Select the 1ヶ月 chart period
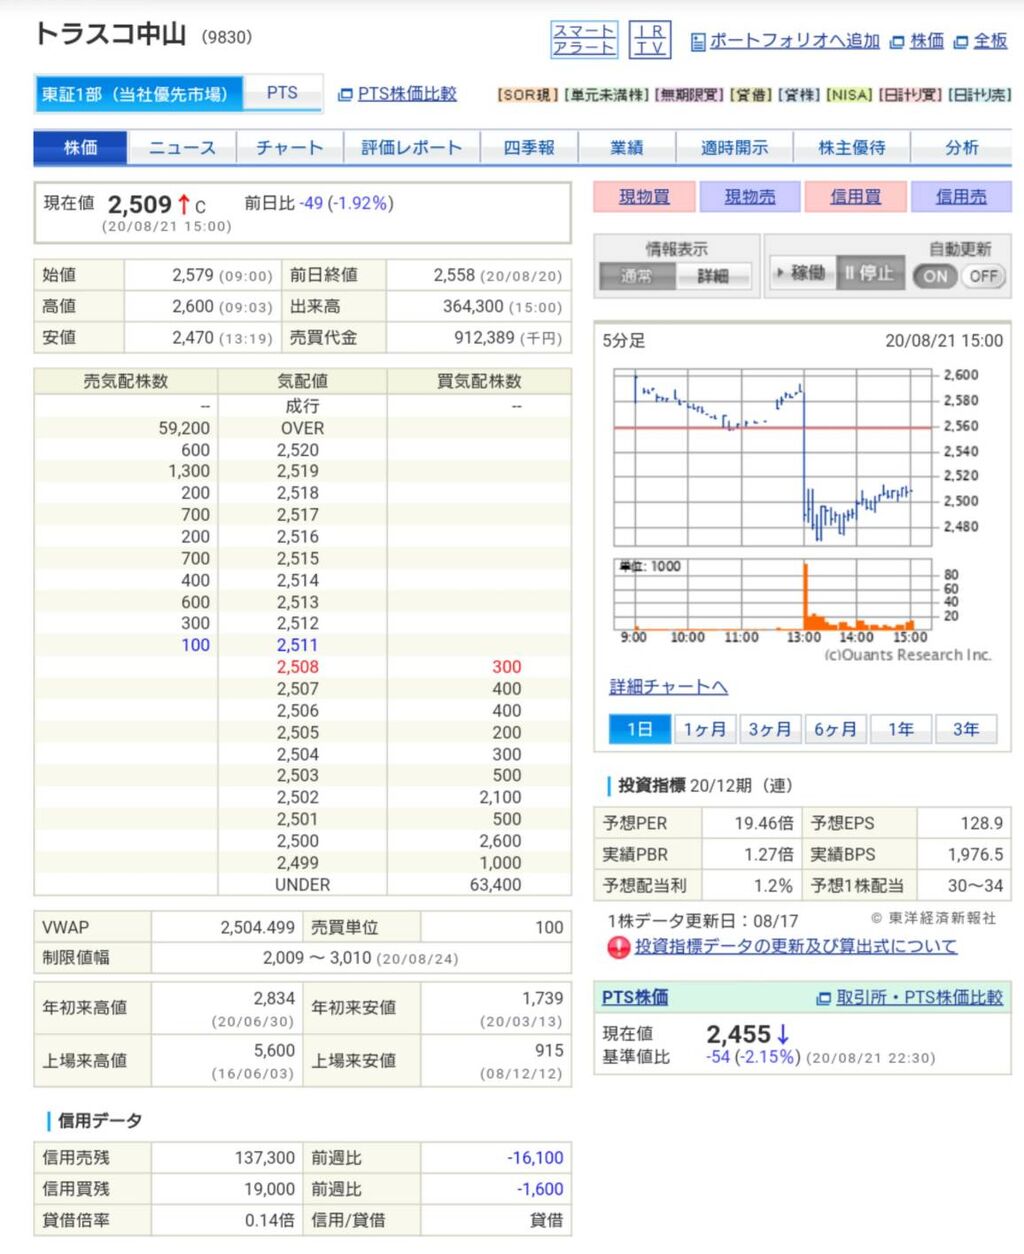1024x1254 pixels. tap(704, 729)
